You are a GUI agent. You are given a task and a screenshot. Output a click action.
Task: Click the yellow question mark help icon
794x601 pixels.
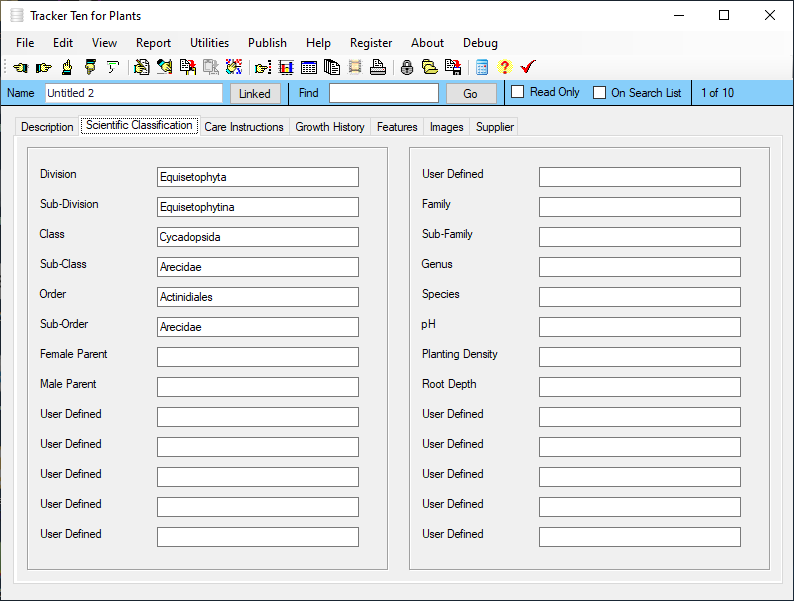point(504,68)
